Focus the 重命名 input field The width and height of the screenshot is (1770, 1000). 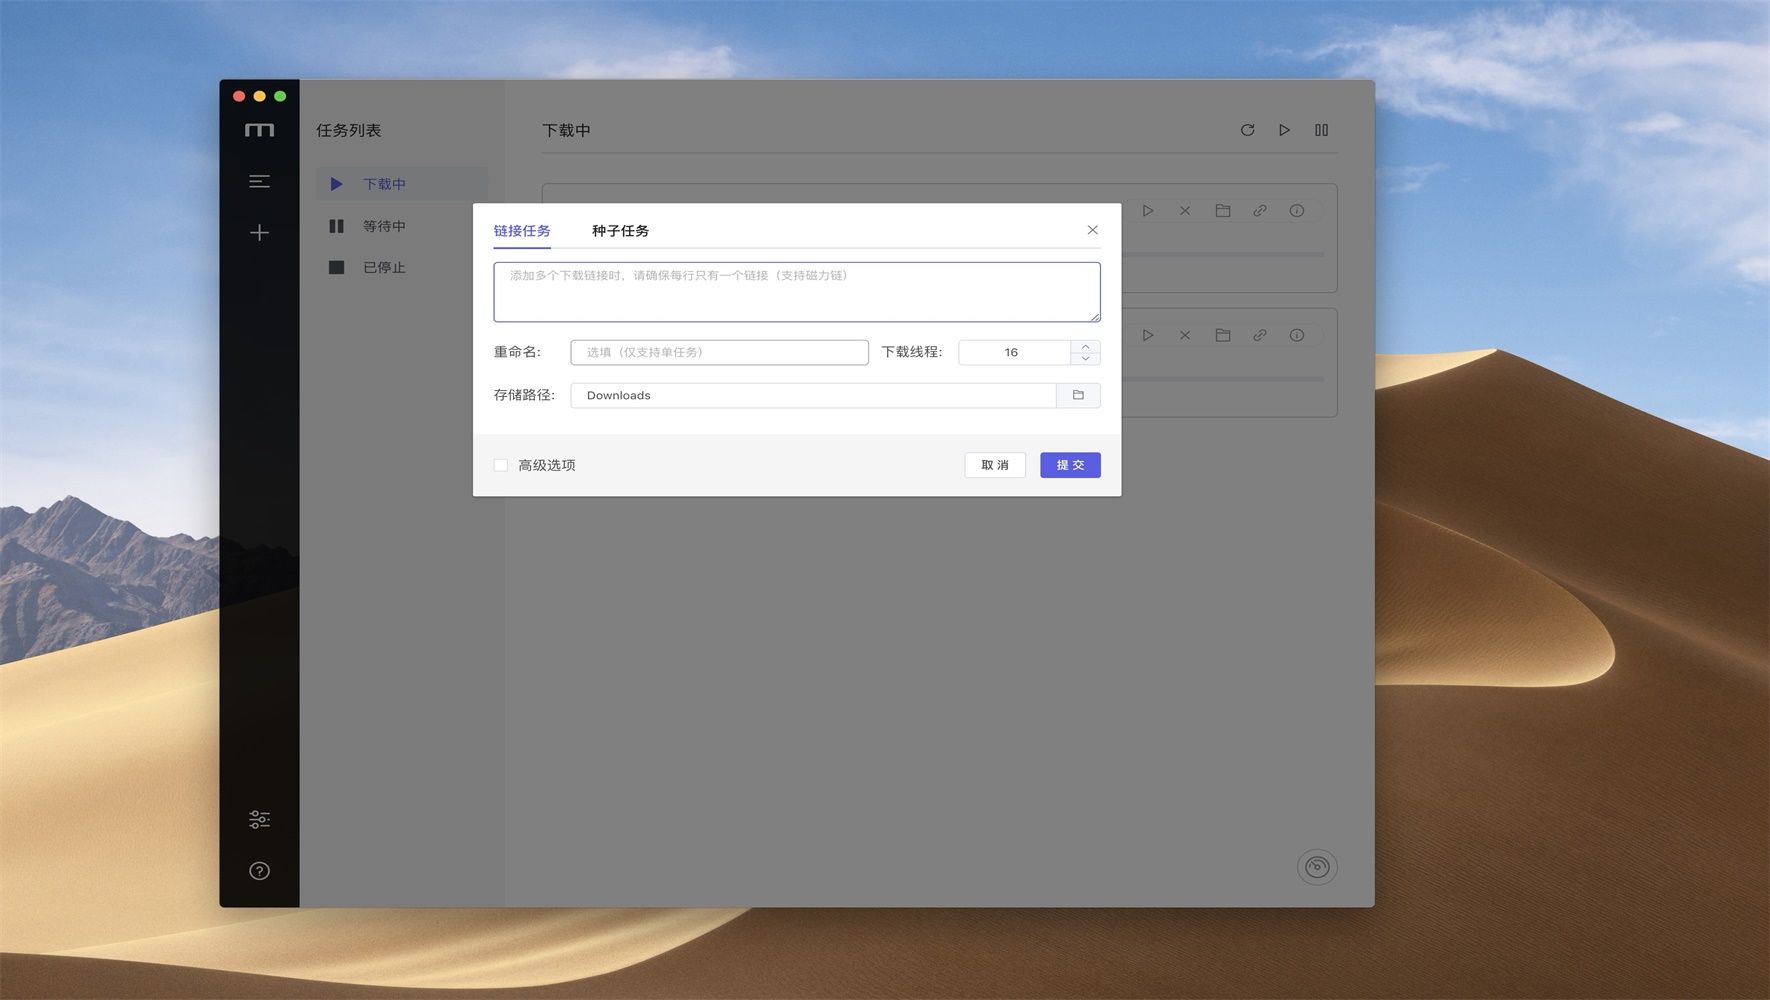coord(719,352)
